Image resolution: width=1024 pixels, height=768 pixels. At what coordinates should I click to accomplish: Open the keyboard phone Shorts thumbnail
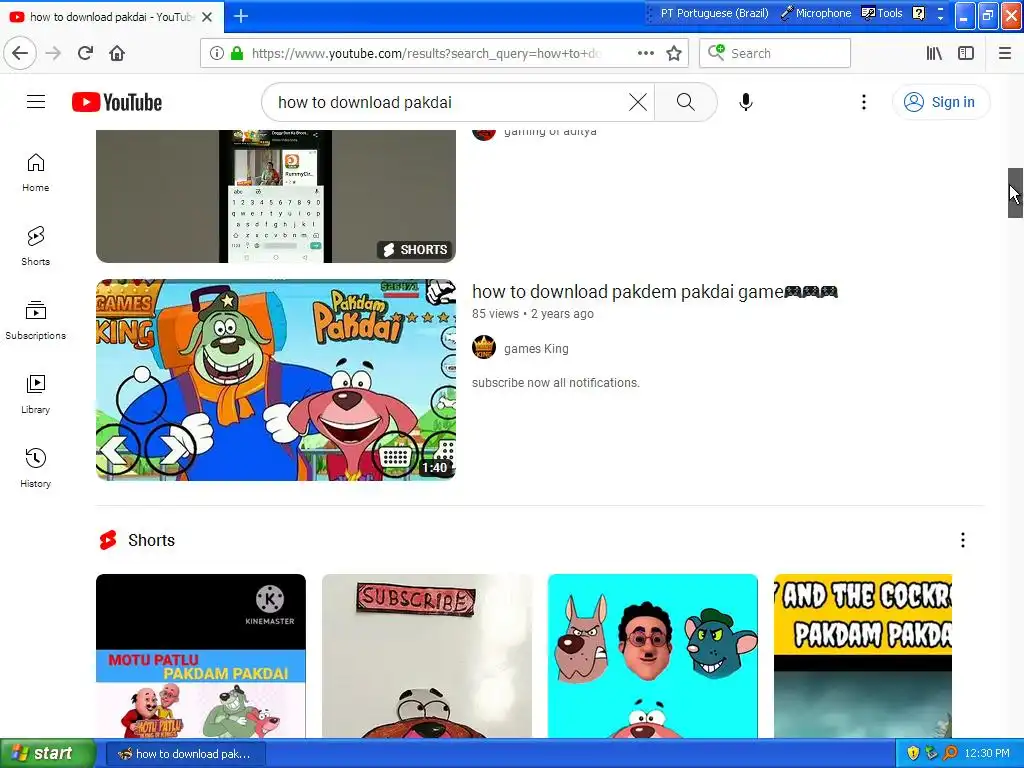pyautogui.click(x=276, y=196)
